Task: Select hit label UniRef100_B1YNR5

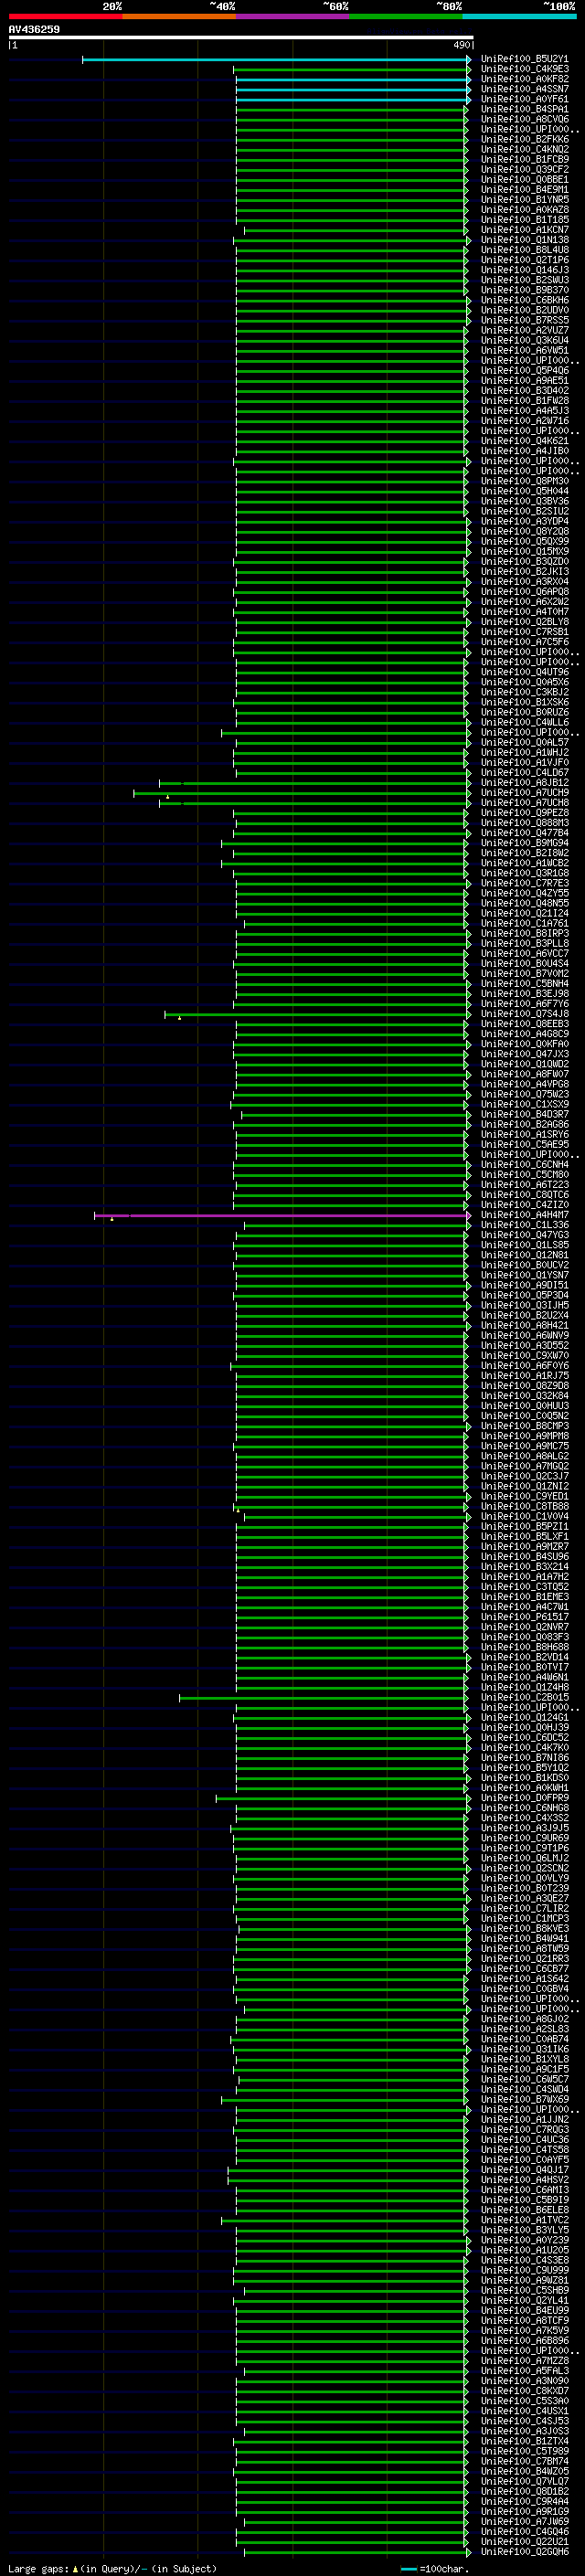Action: click(x=524, y=200)
